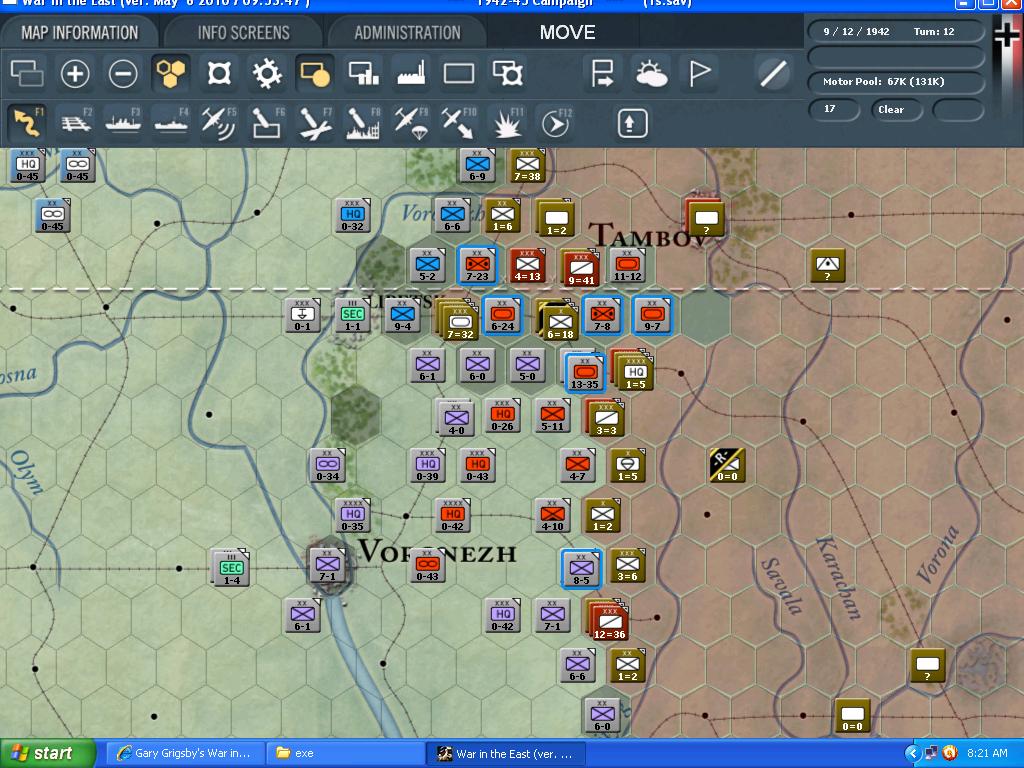The image size is (1024, 768).
Task: Zoom in the map with plus icon
Action: (75, 73)
